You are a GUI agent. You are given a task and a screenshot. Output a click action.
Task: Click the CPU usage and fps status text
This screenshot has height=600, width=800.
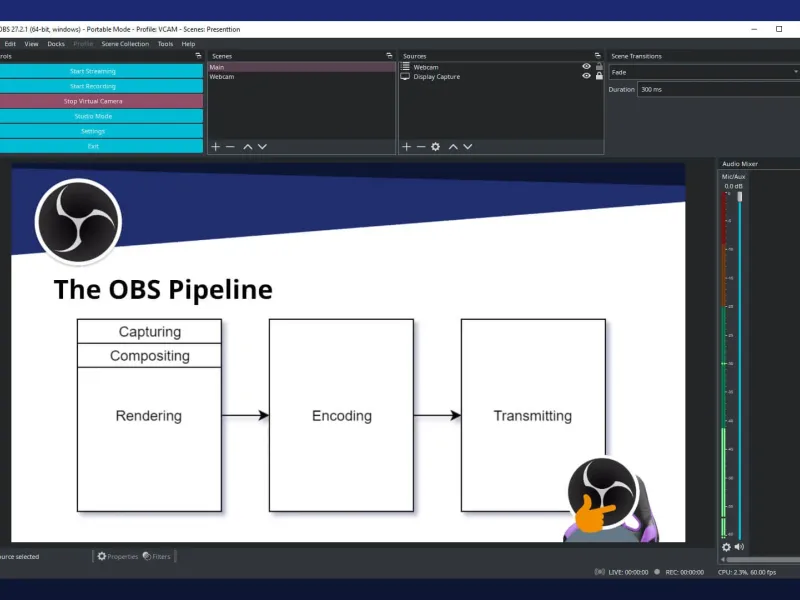click(x=747, y=572)
